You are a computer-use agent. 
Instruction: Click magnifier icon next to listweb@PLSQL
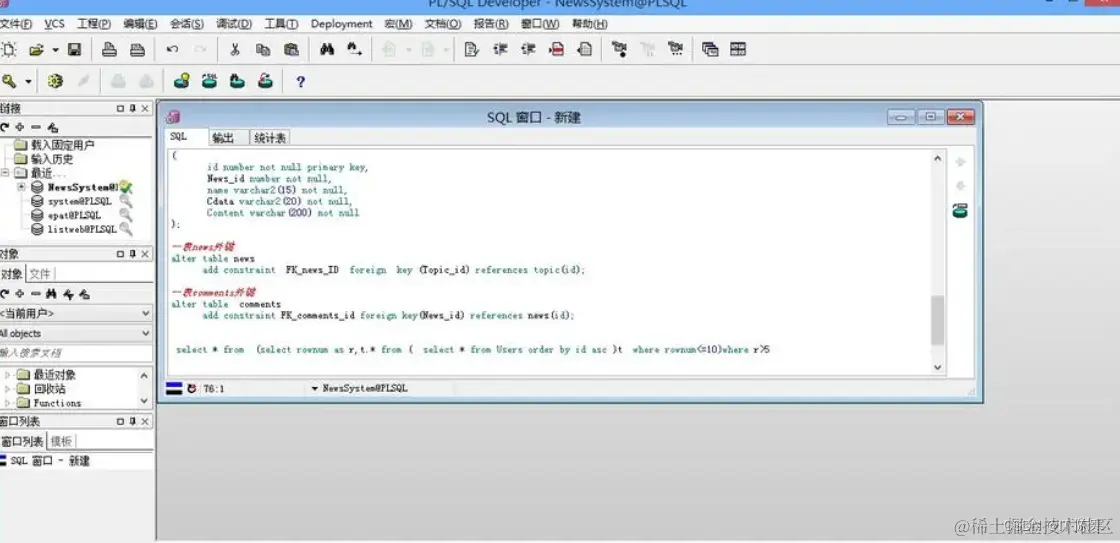pyautogui.click(x=126, y=229)
